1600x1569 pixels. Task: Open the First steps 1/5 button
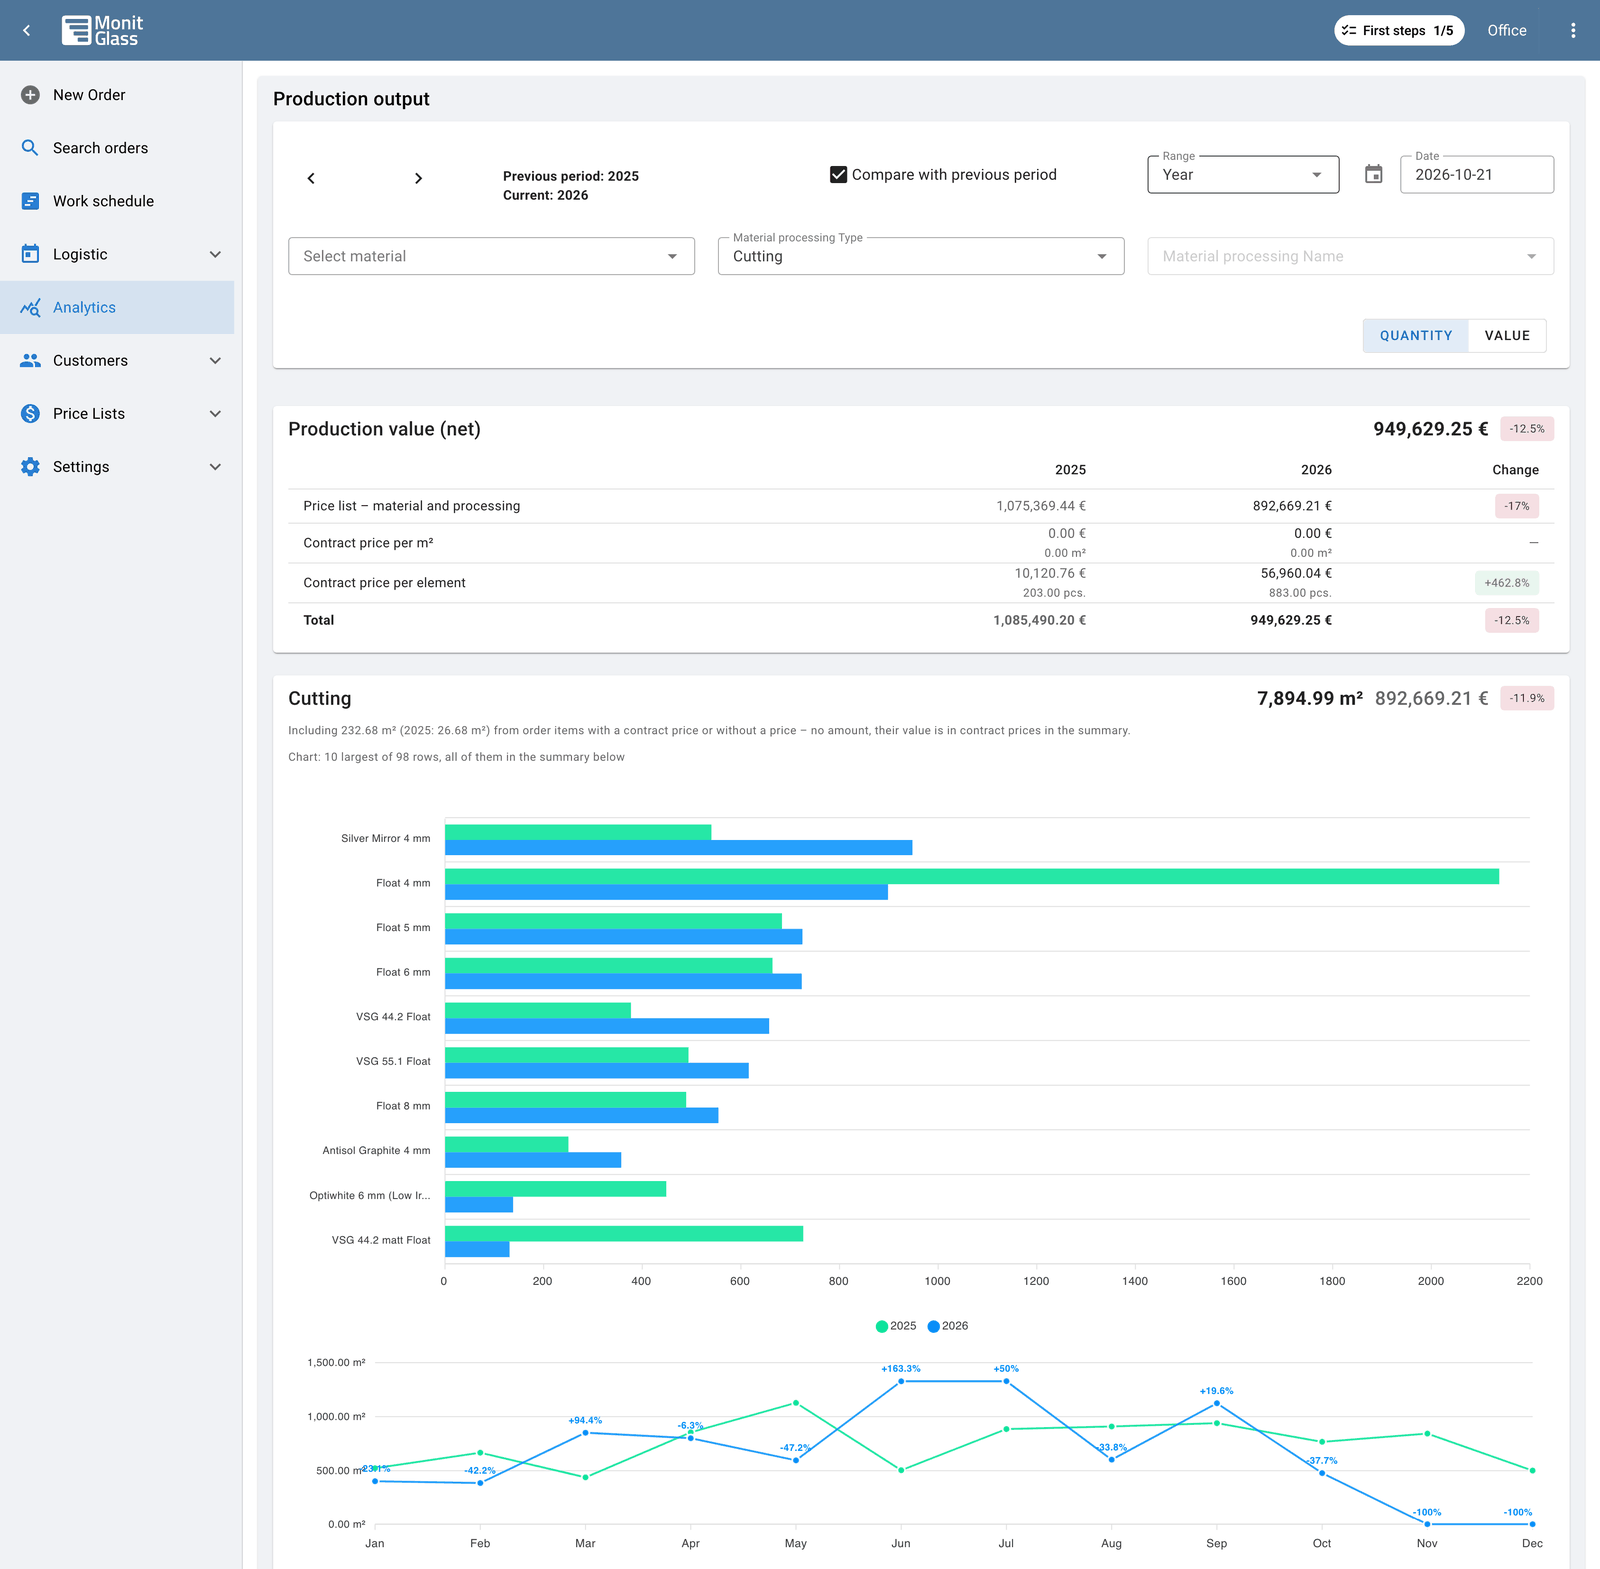click(1399, 30)
